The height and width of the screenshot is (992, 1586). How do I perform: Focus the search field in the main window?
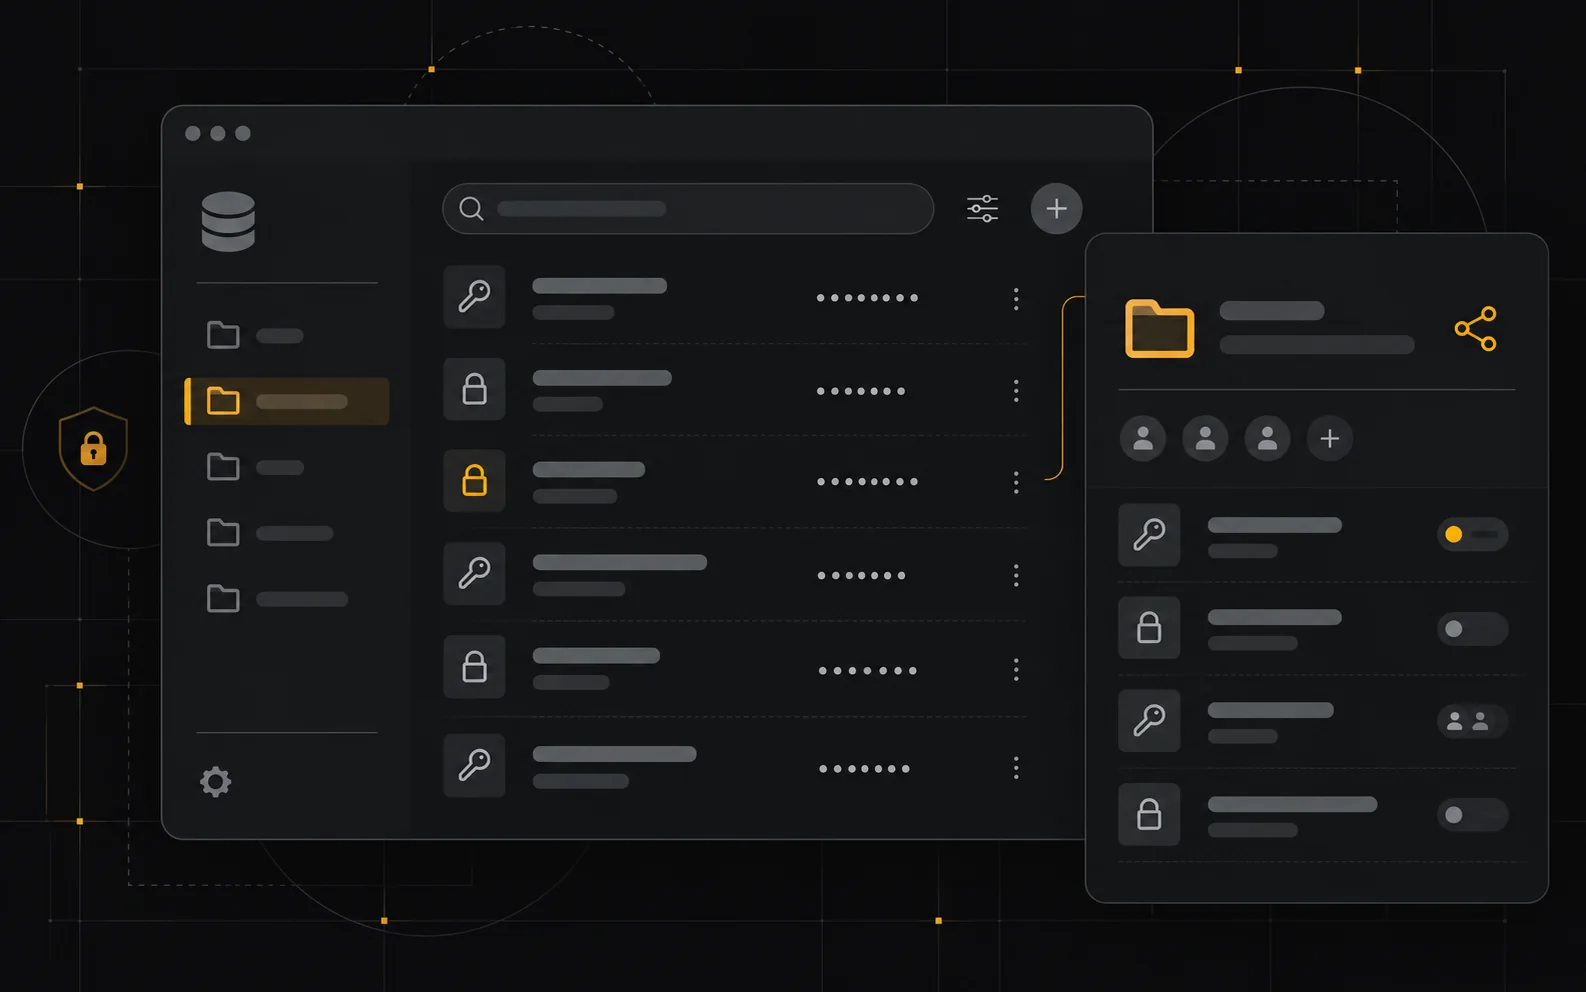tap(688, 208)
